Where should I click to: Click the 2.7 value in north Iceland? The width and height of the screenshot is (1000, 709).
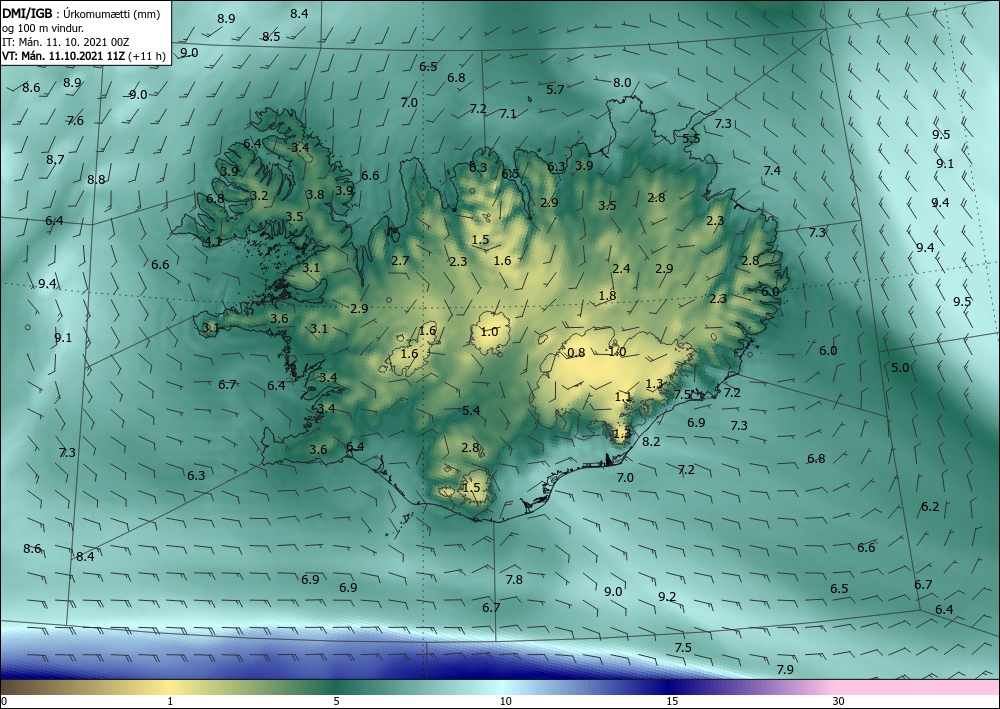[x=401, y=261]
